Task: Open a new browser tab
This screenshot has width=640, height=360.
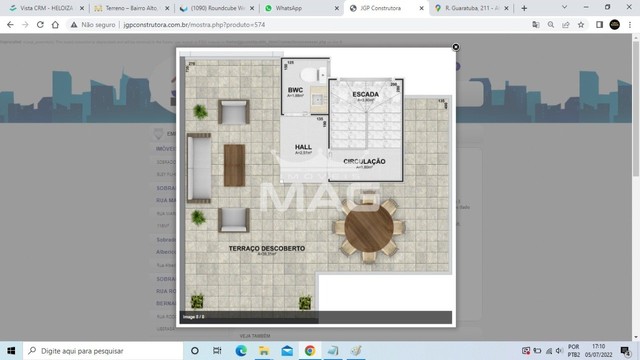Action: pos(524,8)
